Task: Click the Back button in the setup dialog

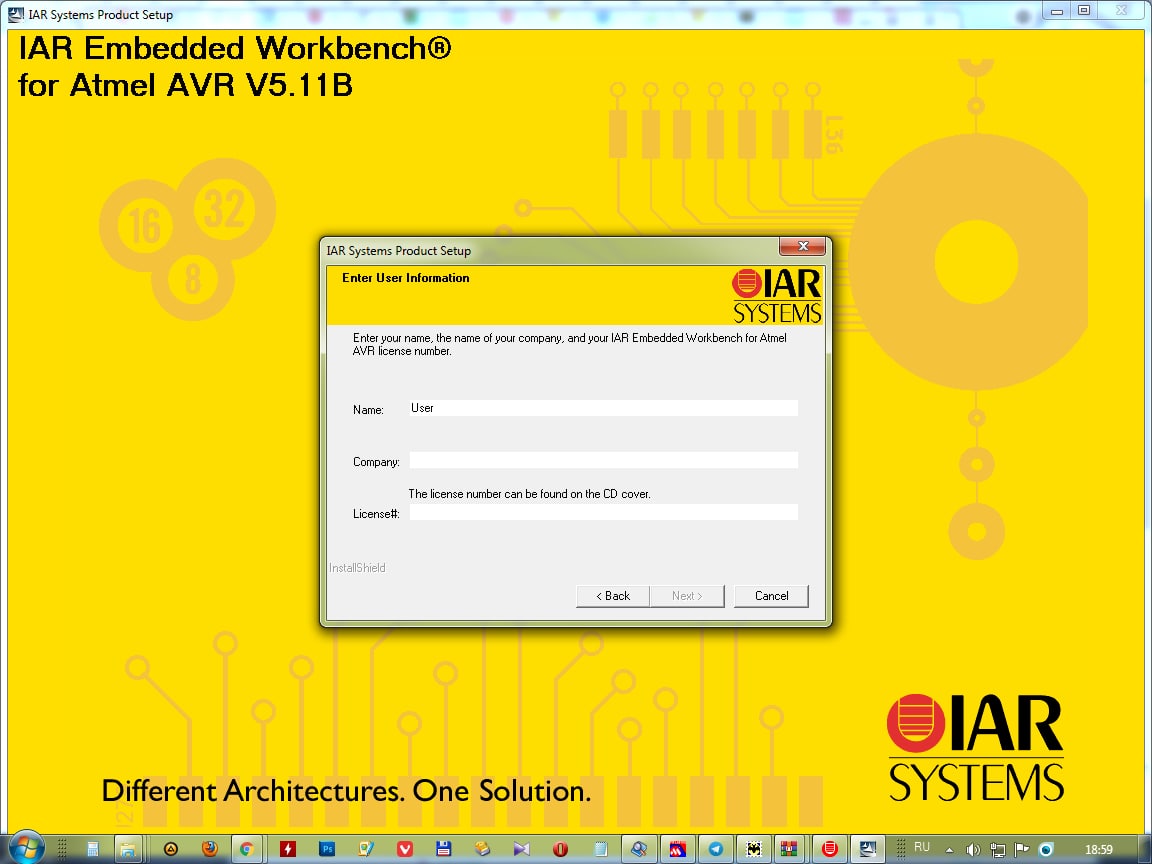Action: pyautogui.click(x=613, y=596)
